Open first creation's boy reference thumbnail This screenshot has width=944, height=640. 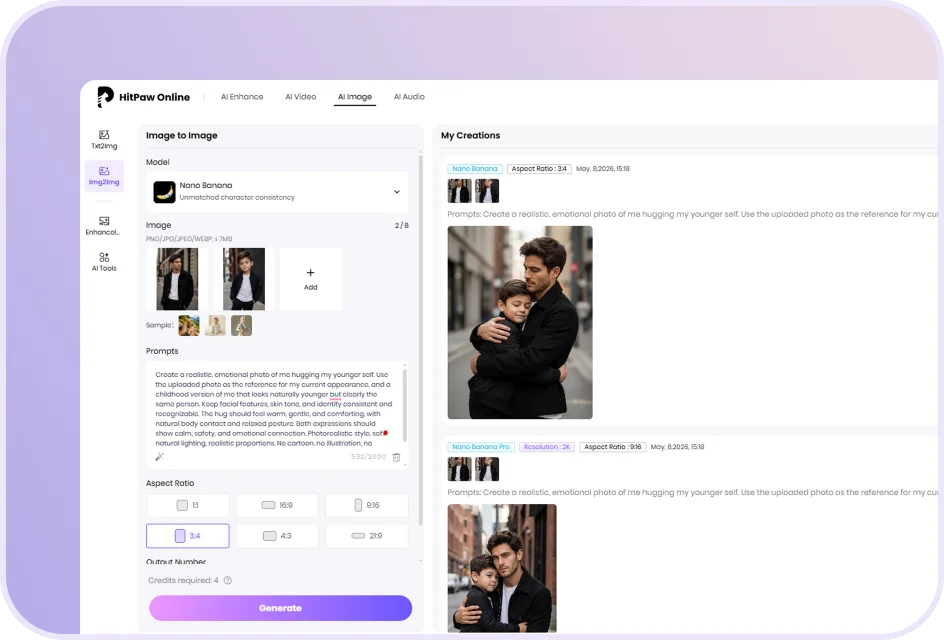point(487,191)
